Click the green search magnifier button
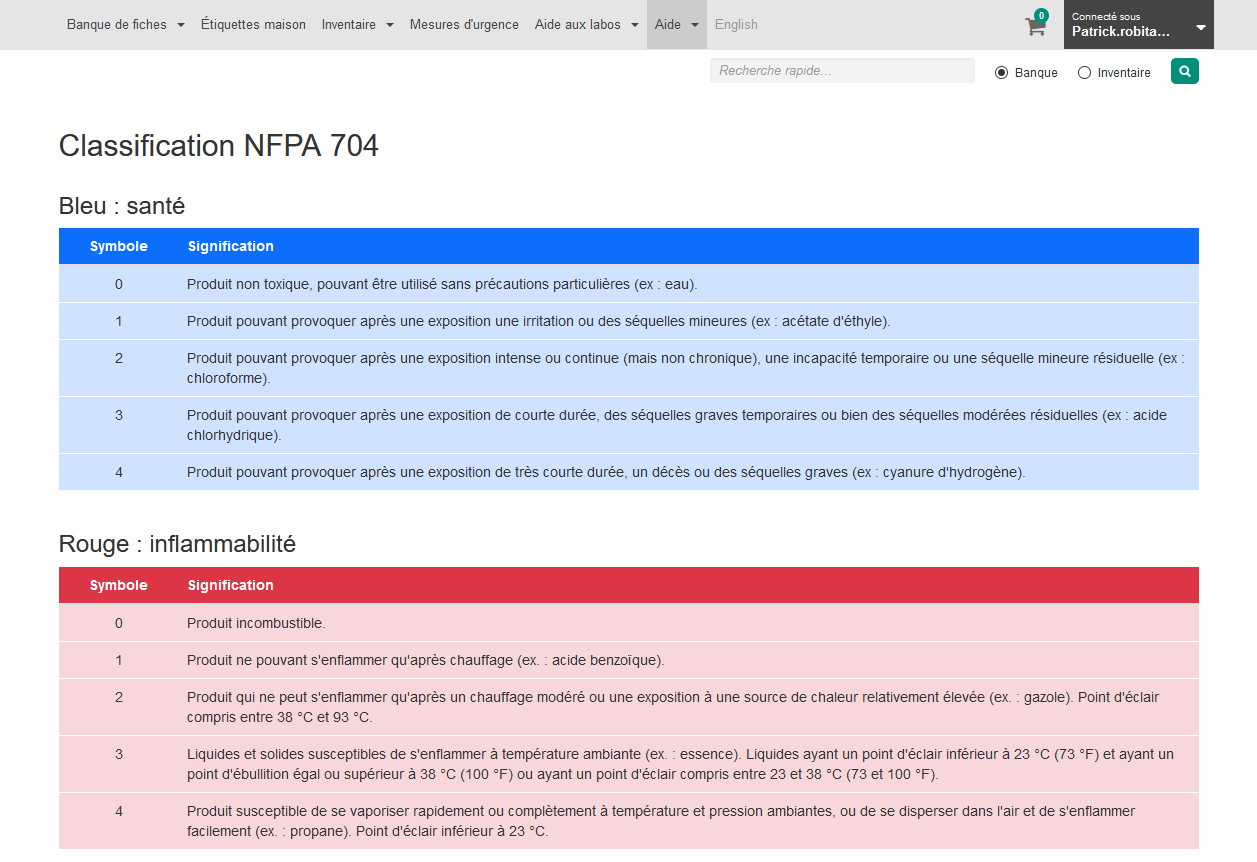This screenshot has height=862, width=1257. point(1184,71)
